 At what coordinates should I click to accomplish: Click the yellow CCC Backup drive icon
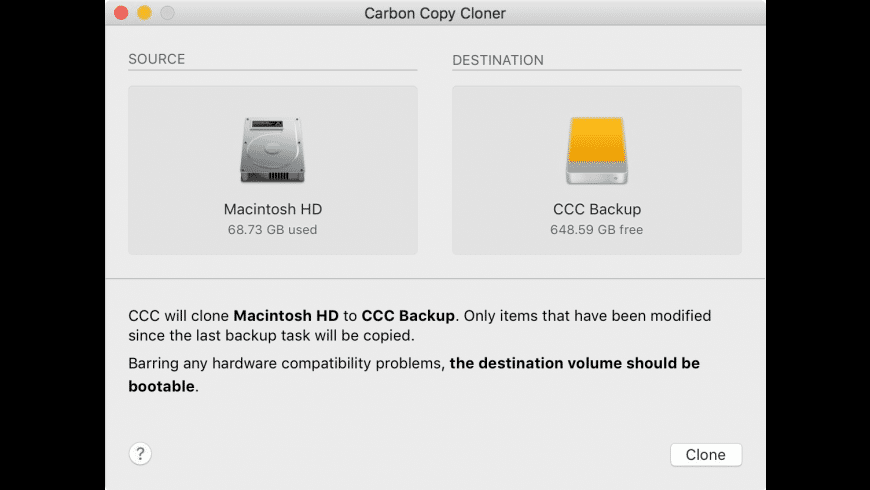596,150
